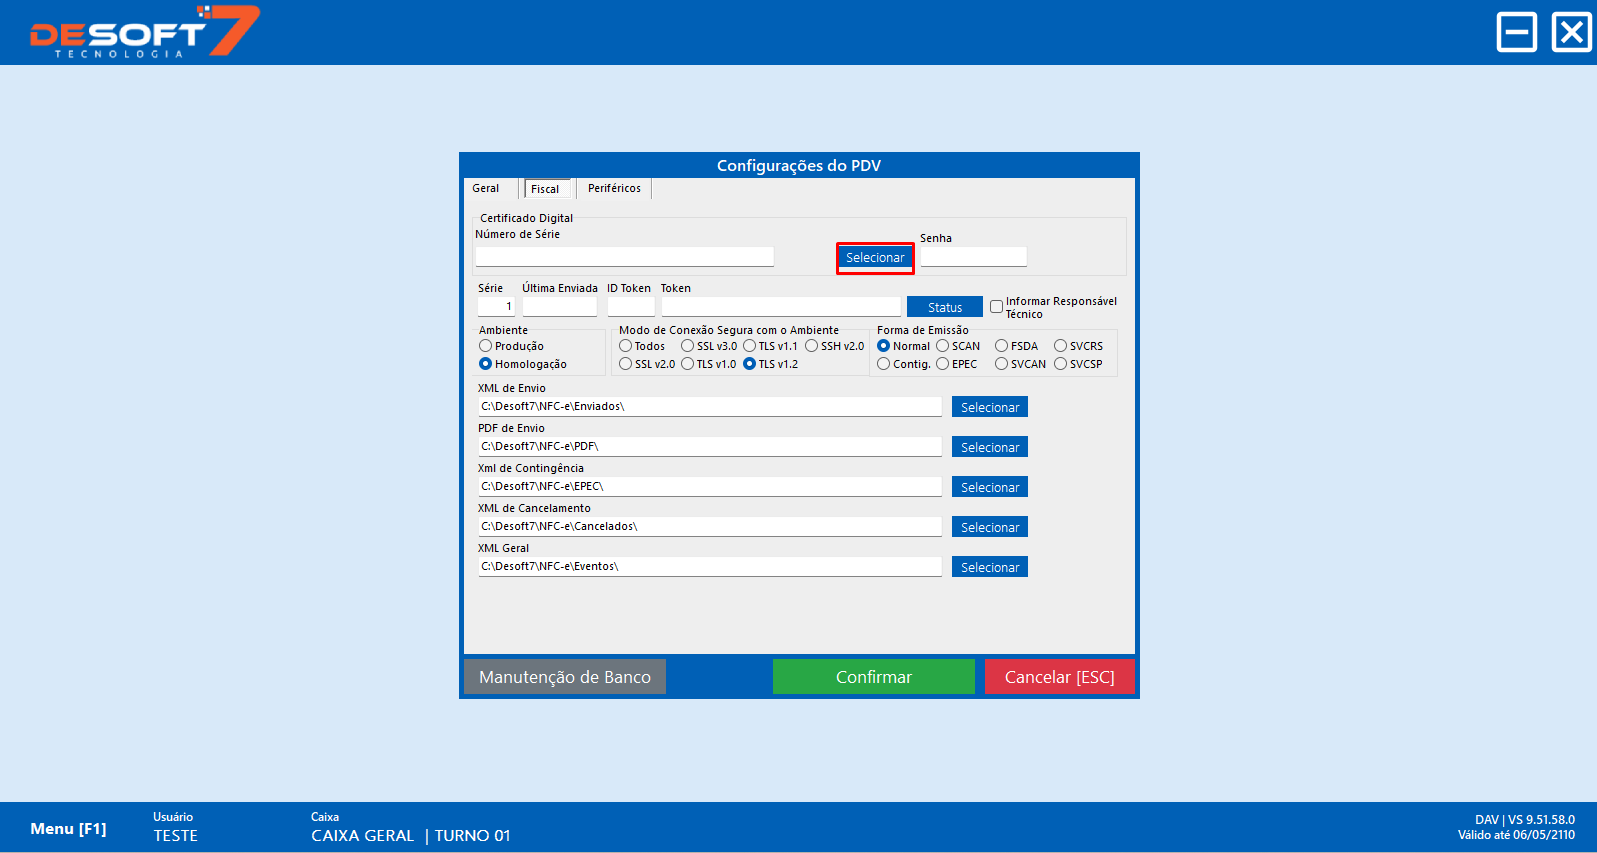
Task: Click the ID Token field
Action: (x=631, y=307)
